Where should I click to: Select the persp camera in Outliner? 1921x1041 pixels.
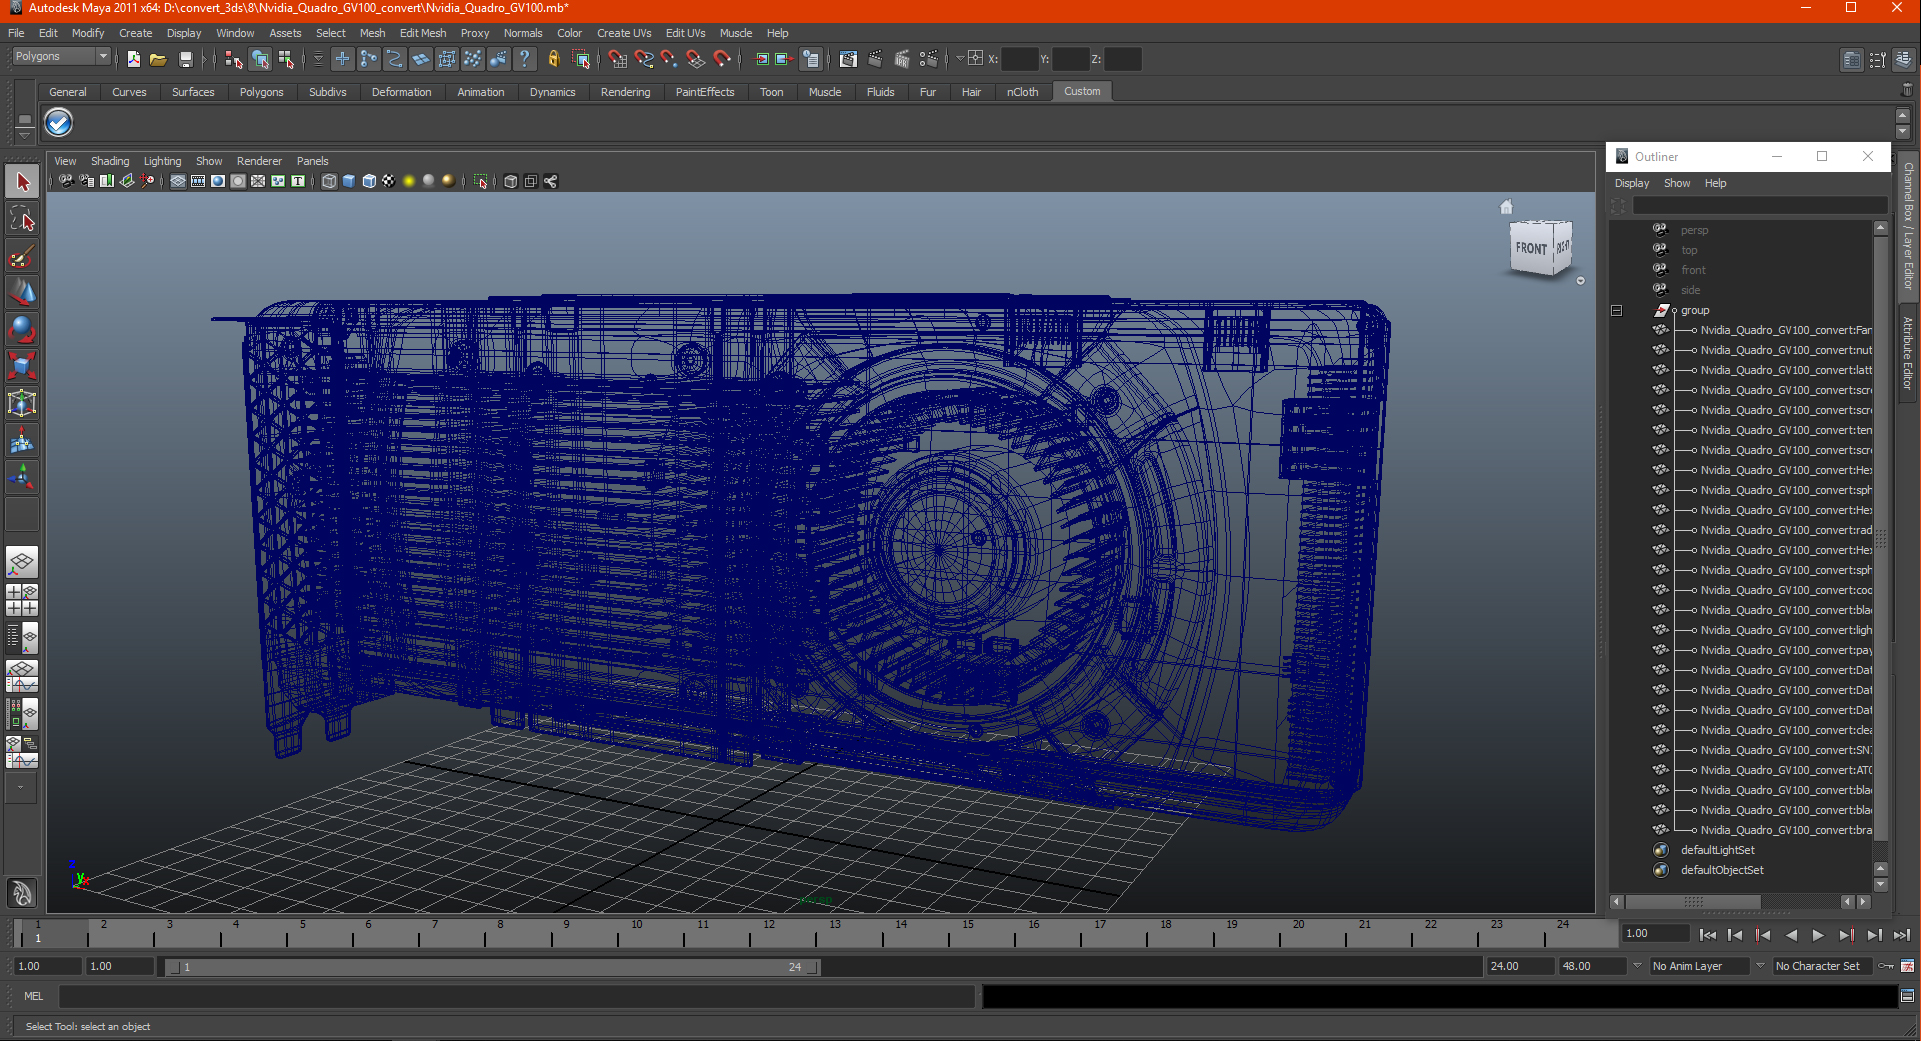pyautogui.click(x=1694, y=230)
